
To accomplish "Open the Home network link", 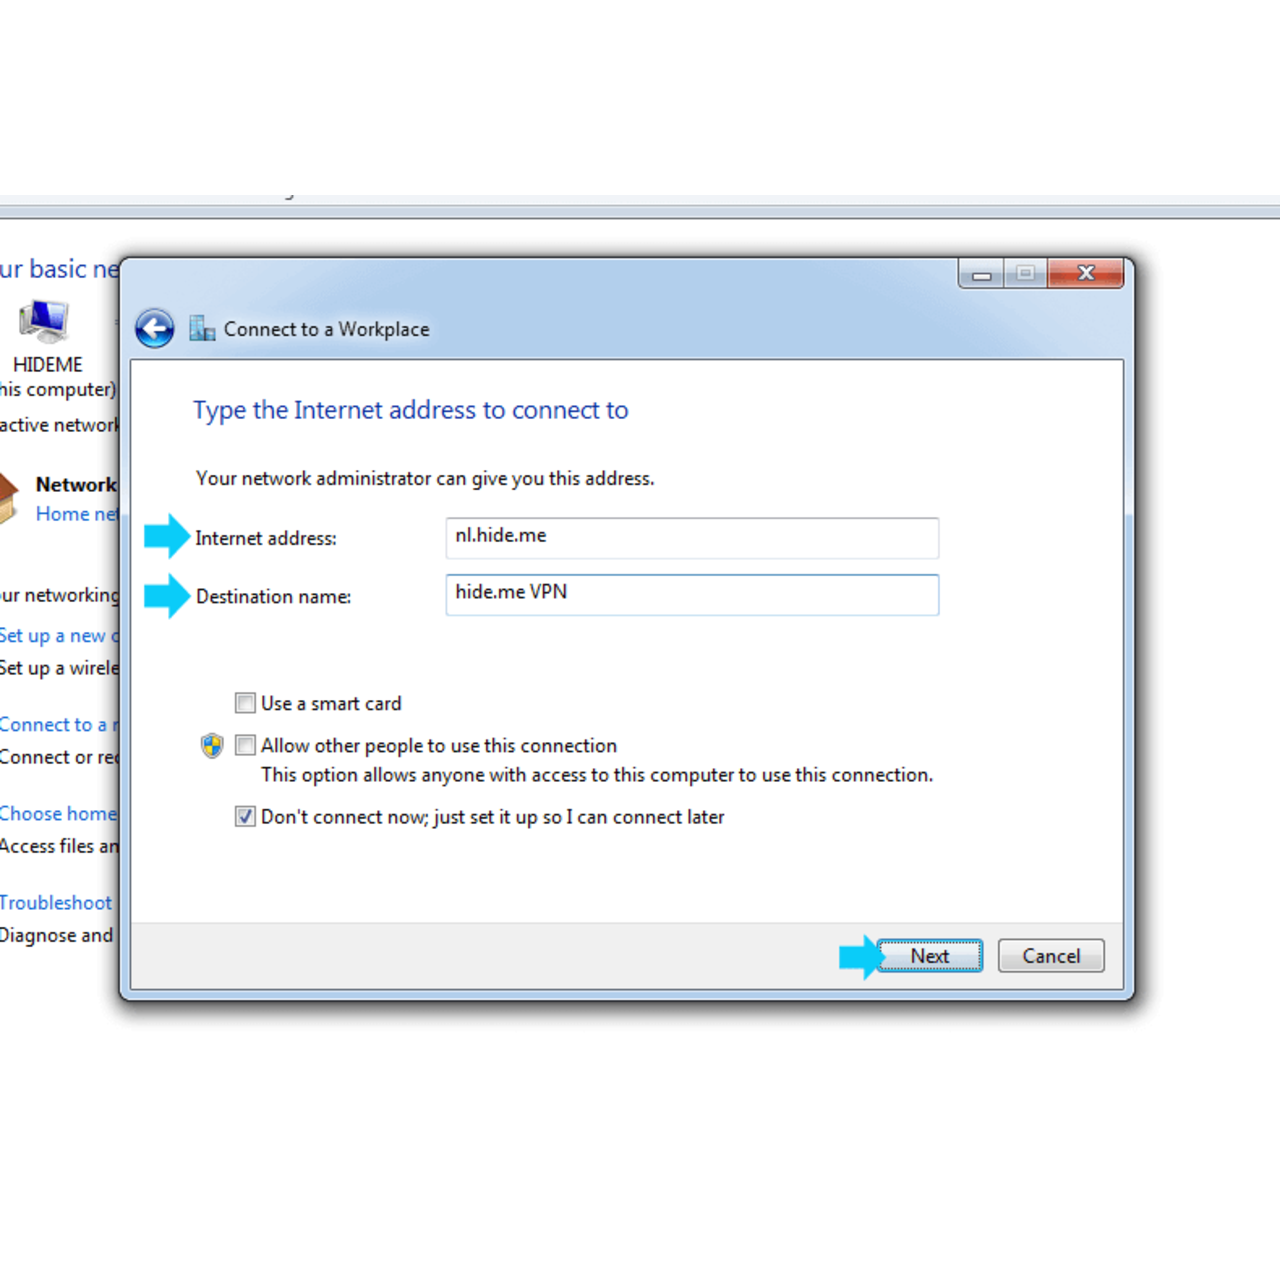I will (76, 514).
